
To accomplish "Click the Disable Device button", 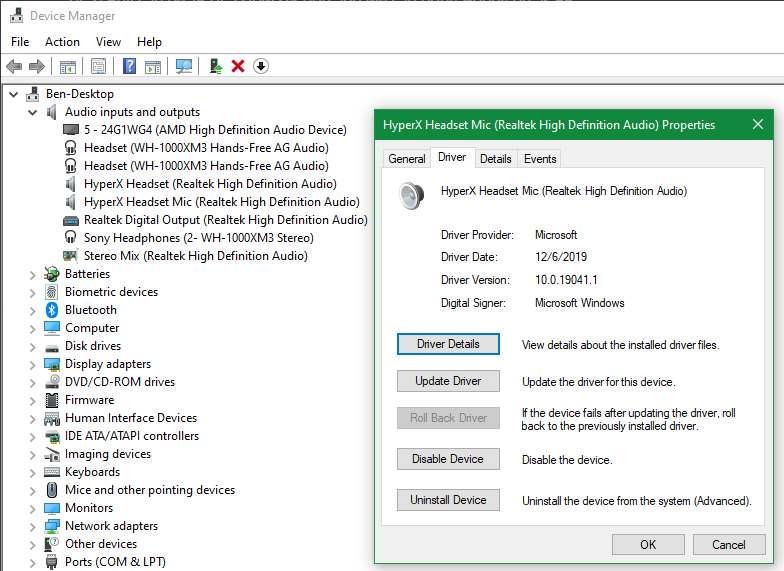I will (x=448, y=459).
